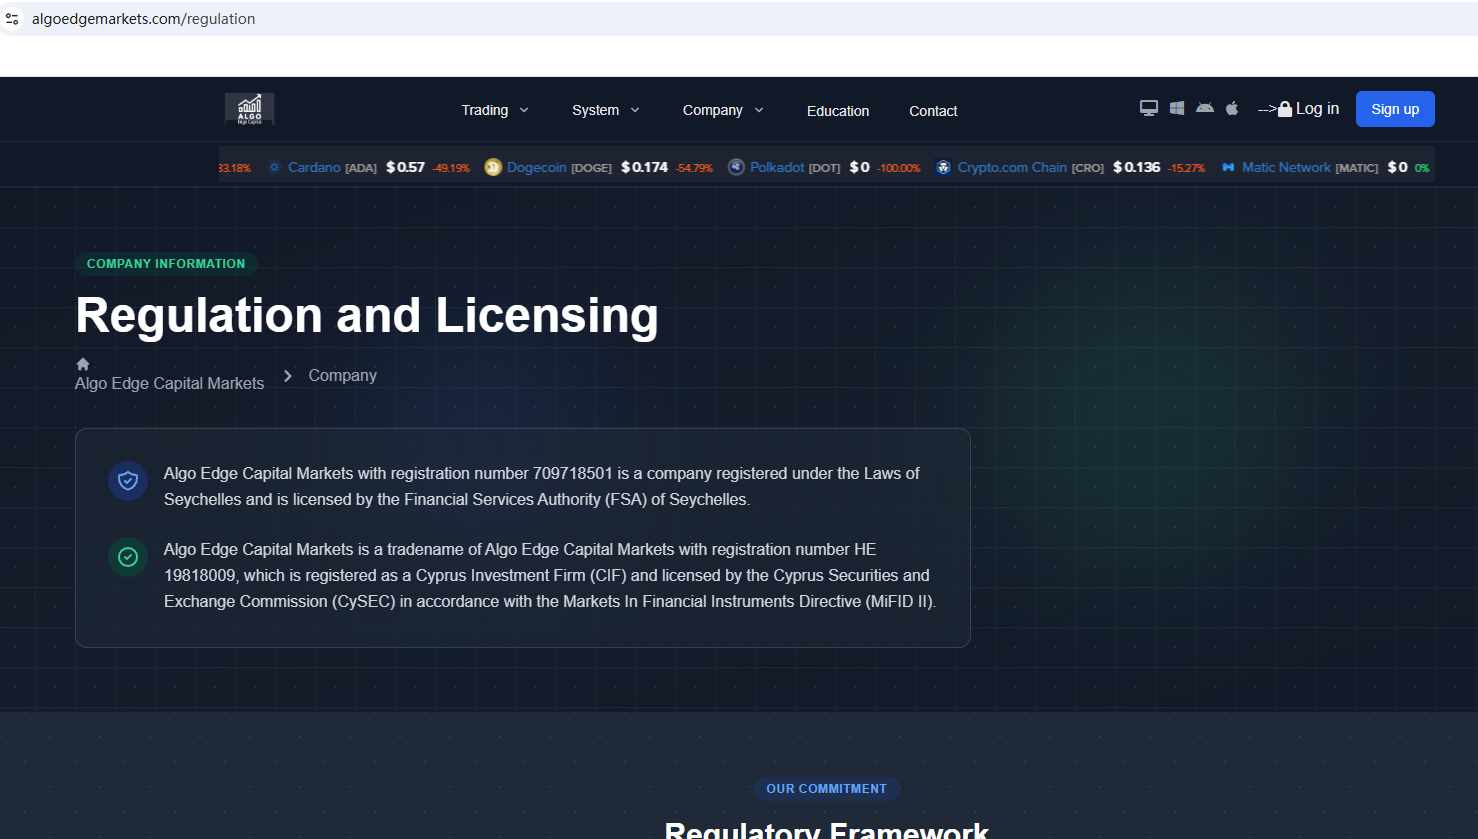
Task: Click the green checkmark icon beside CySEC text
Action: [x=128, y=557]
